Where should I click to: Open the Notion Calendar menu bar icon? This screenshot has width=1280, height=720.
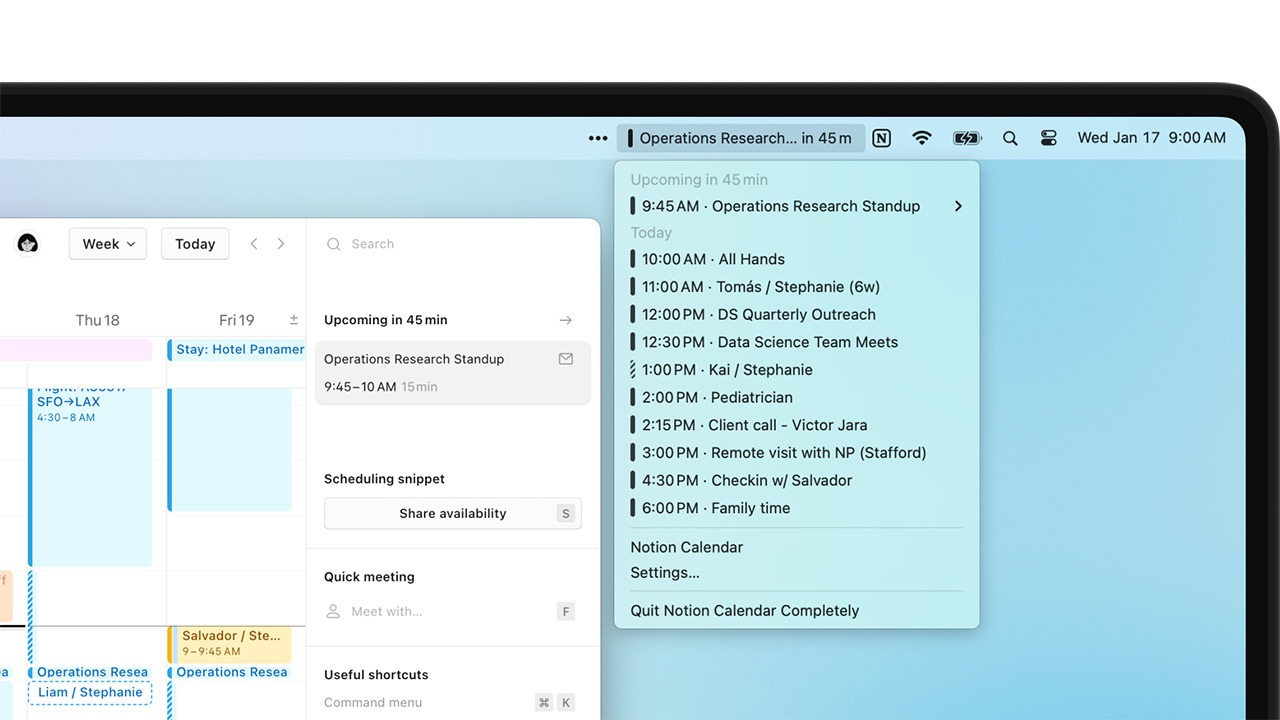tap(740, 137)
